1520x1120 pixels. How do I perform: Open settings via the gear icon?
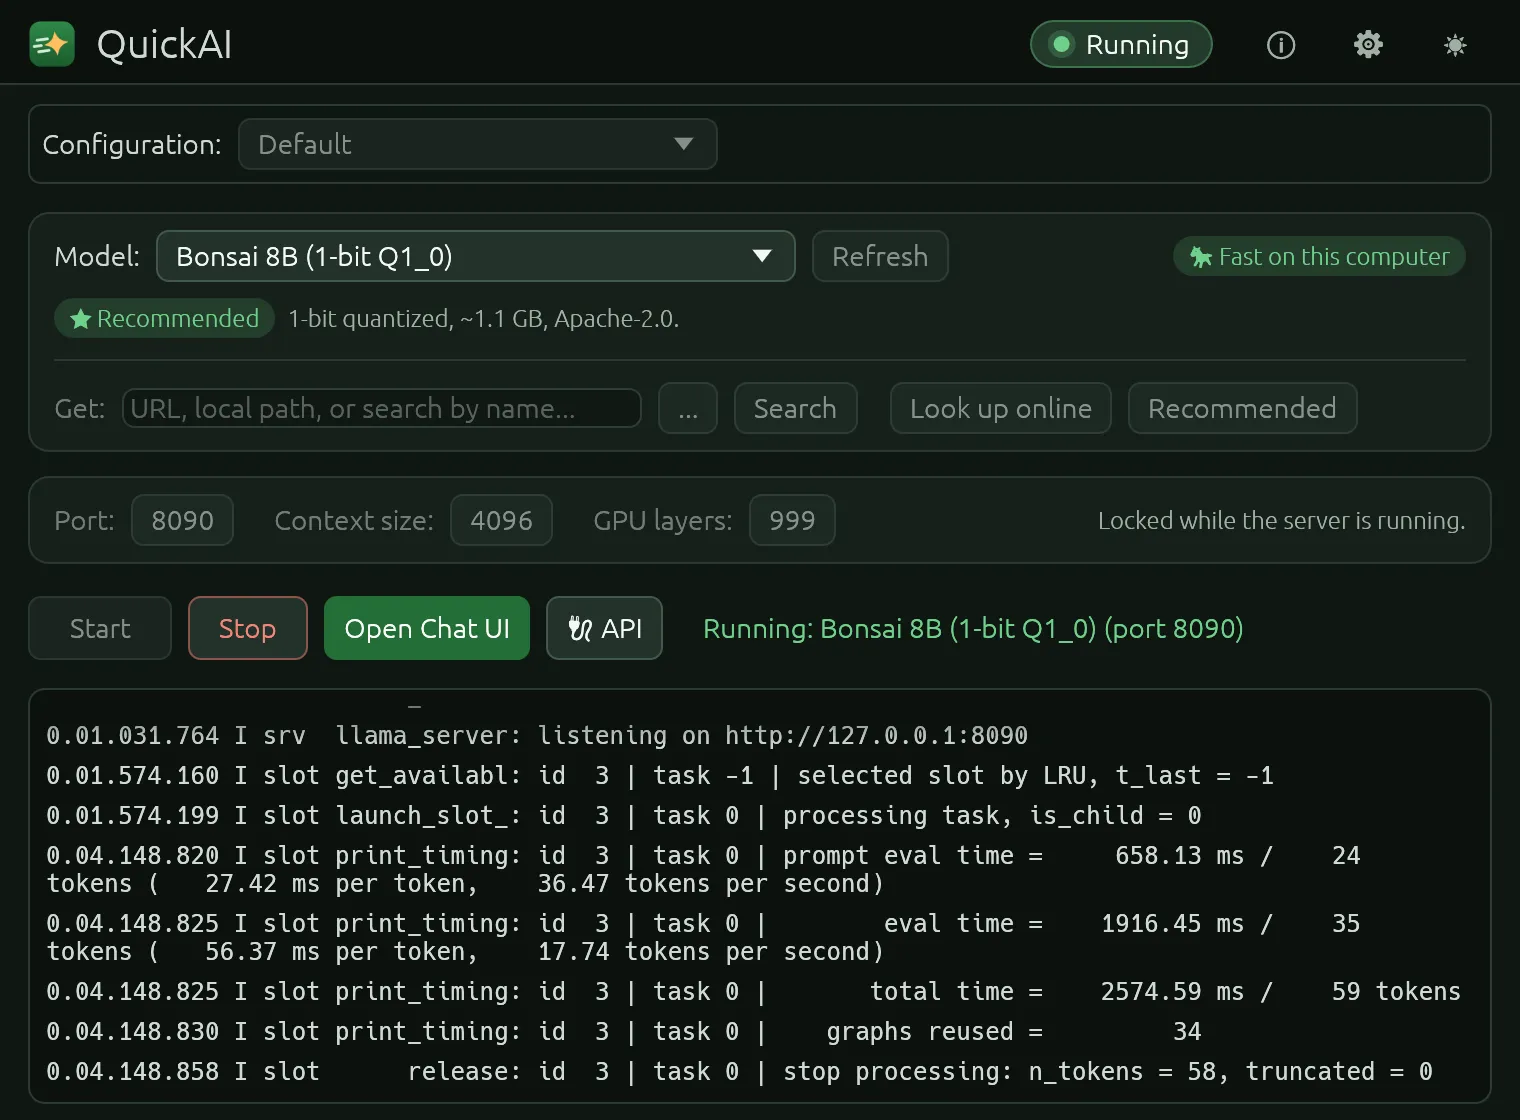[1368, 45]
